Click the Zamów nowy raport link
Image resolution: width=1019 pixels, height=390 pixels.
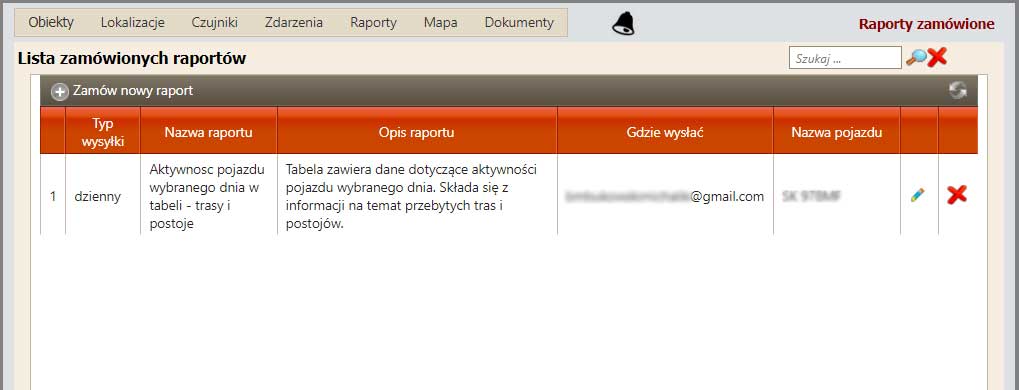coord(133,91)
